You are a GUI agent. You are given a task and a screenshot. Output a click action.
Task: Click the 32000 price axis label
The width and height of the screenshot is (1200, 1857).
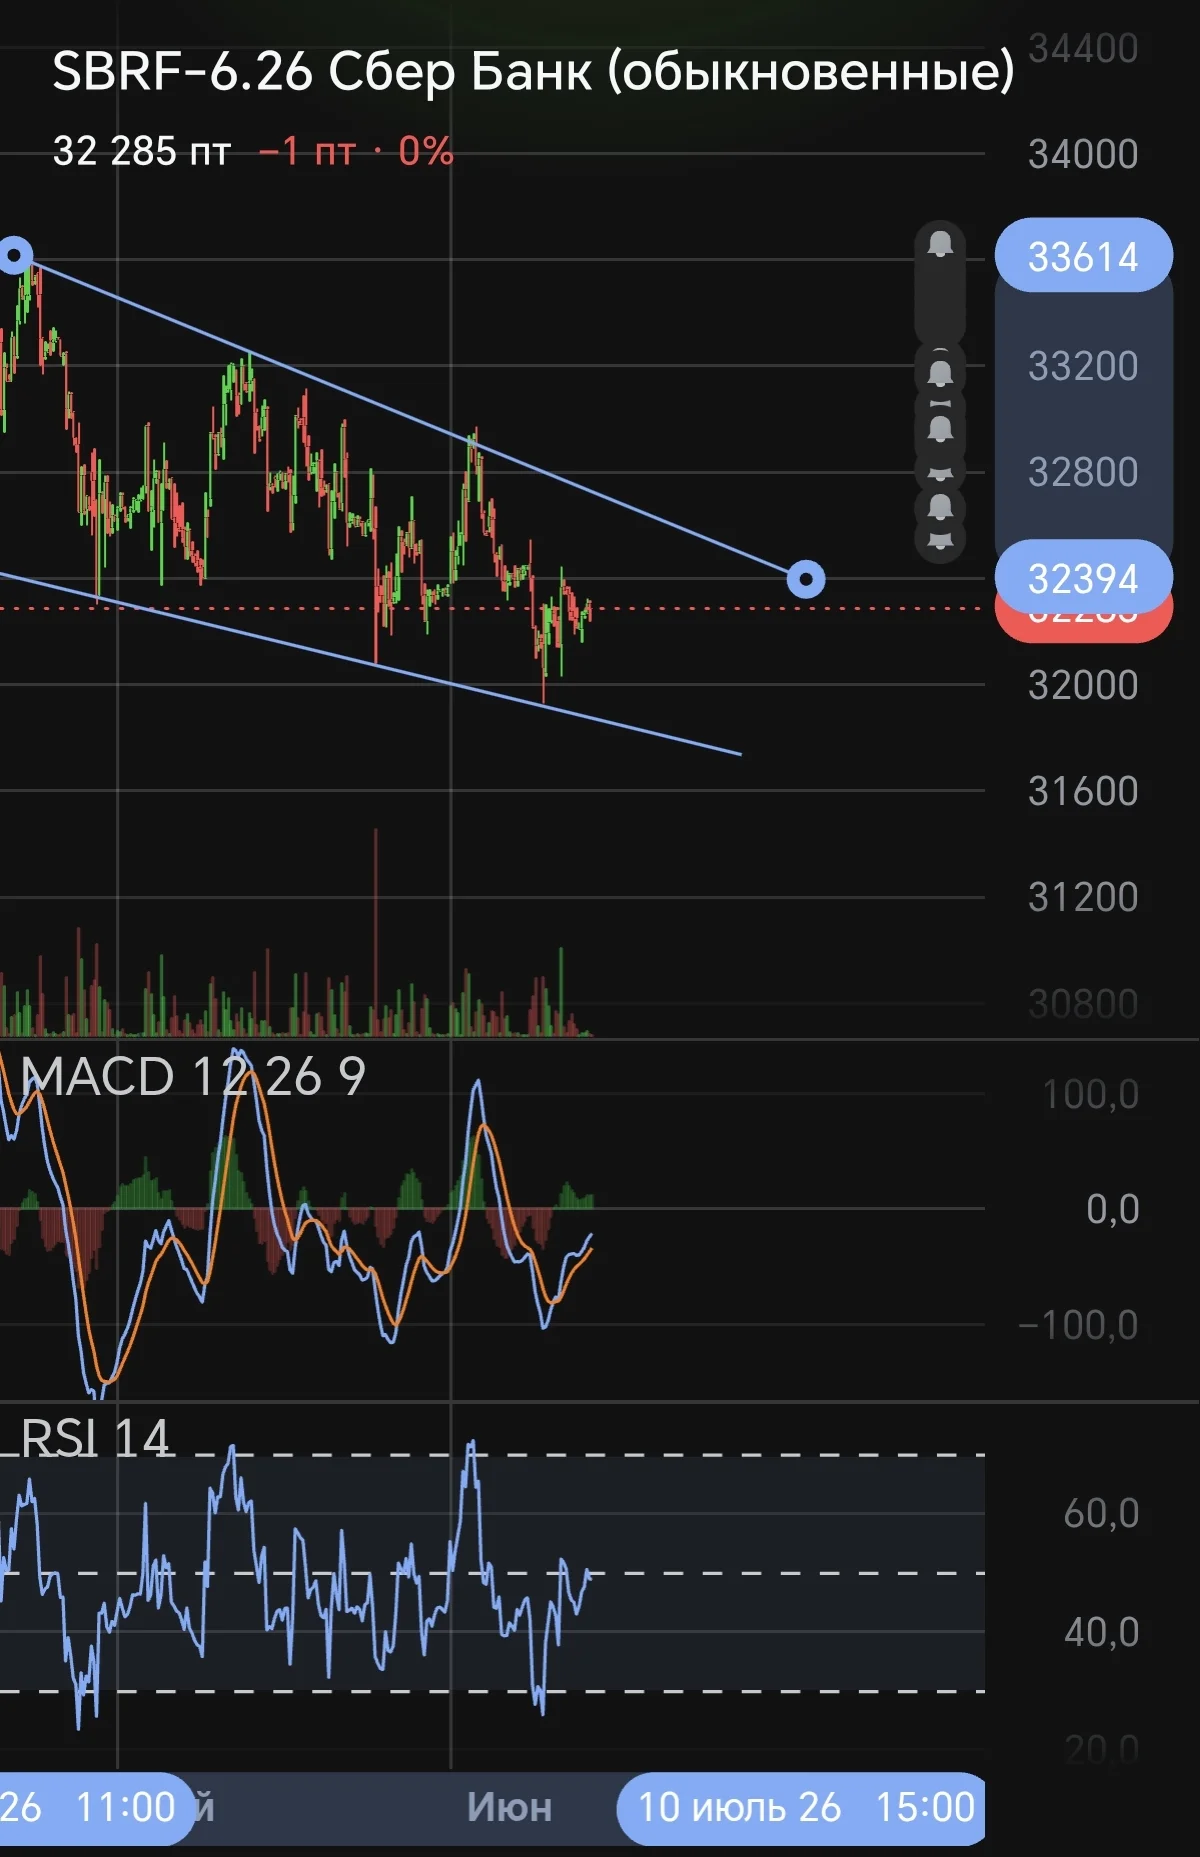point(1083,685)
